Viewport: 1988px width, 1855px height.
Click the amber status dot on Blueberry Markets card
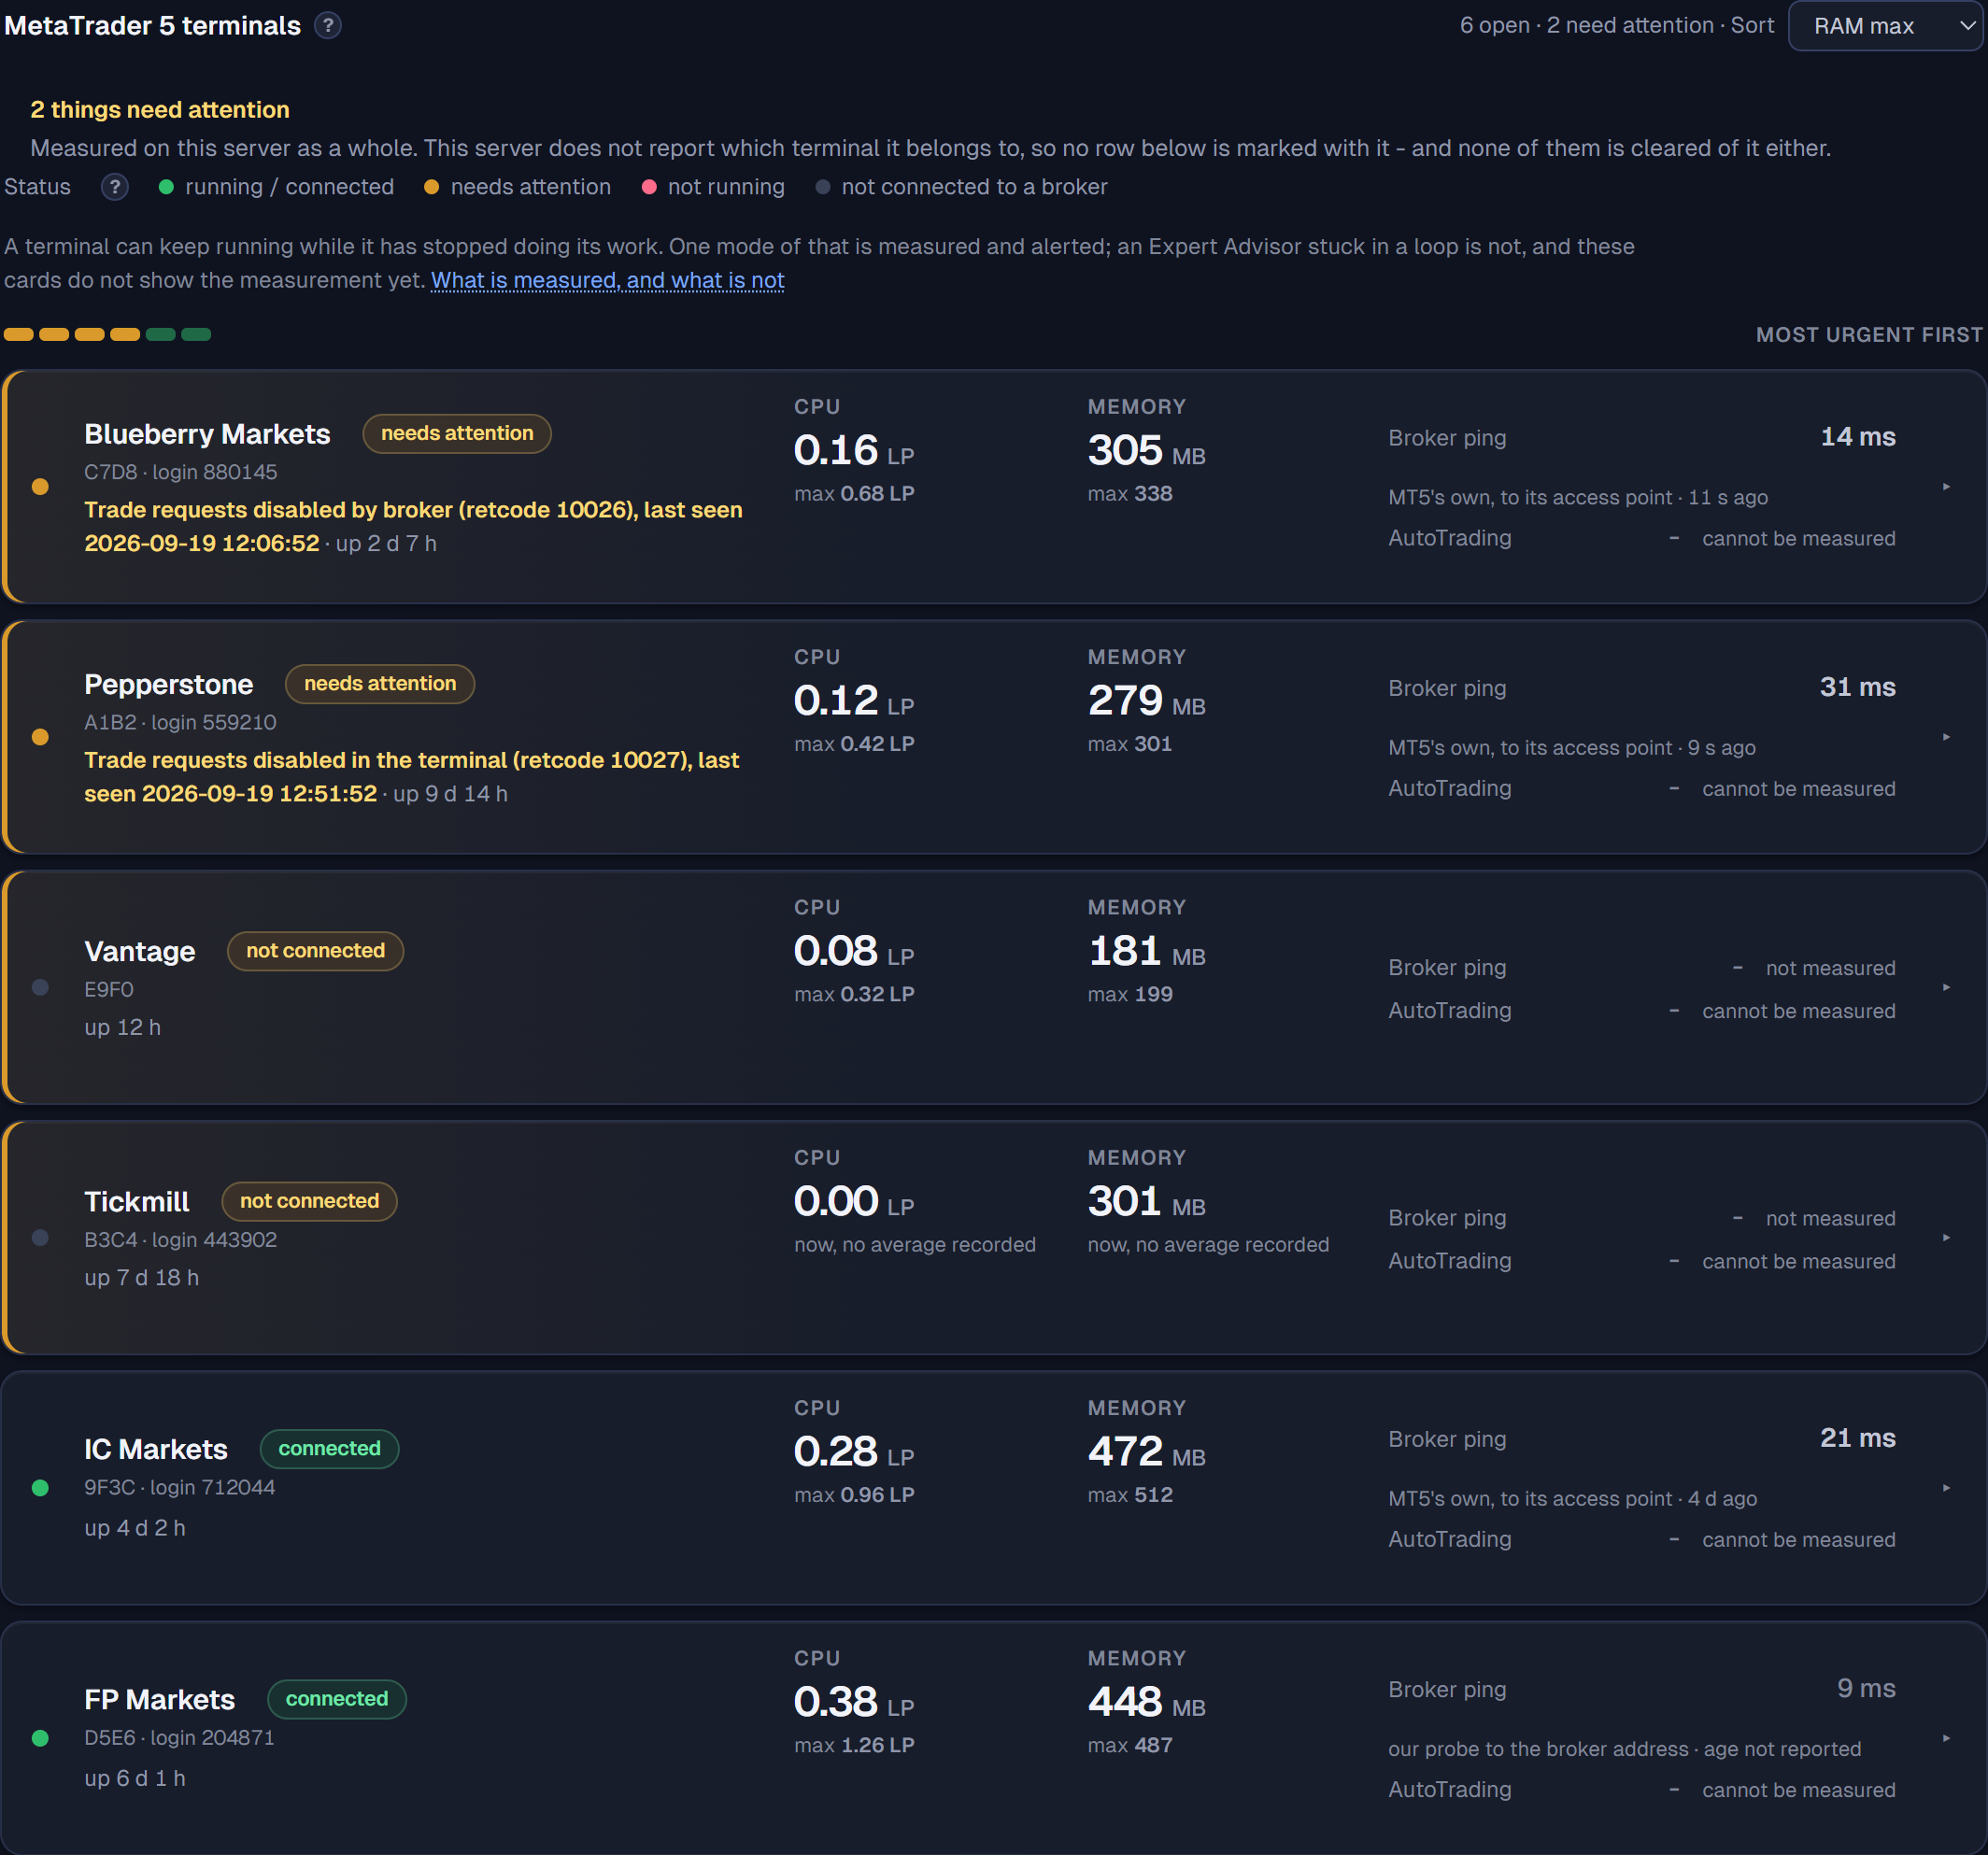pos(40,487)
